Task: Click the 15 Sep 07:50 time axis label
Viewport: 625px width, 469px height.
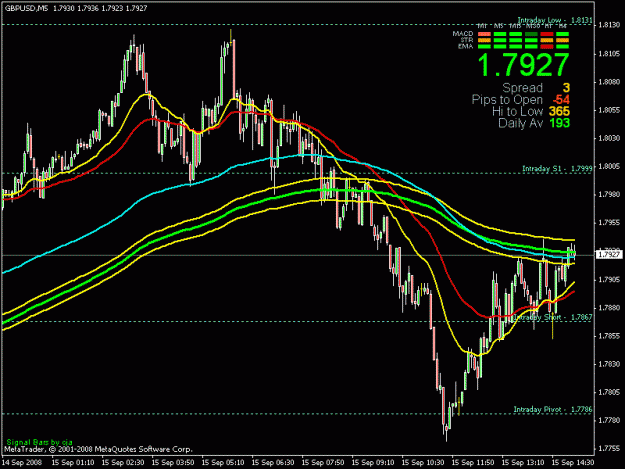Action: [x=323, y=463]
